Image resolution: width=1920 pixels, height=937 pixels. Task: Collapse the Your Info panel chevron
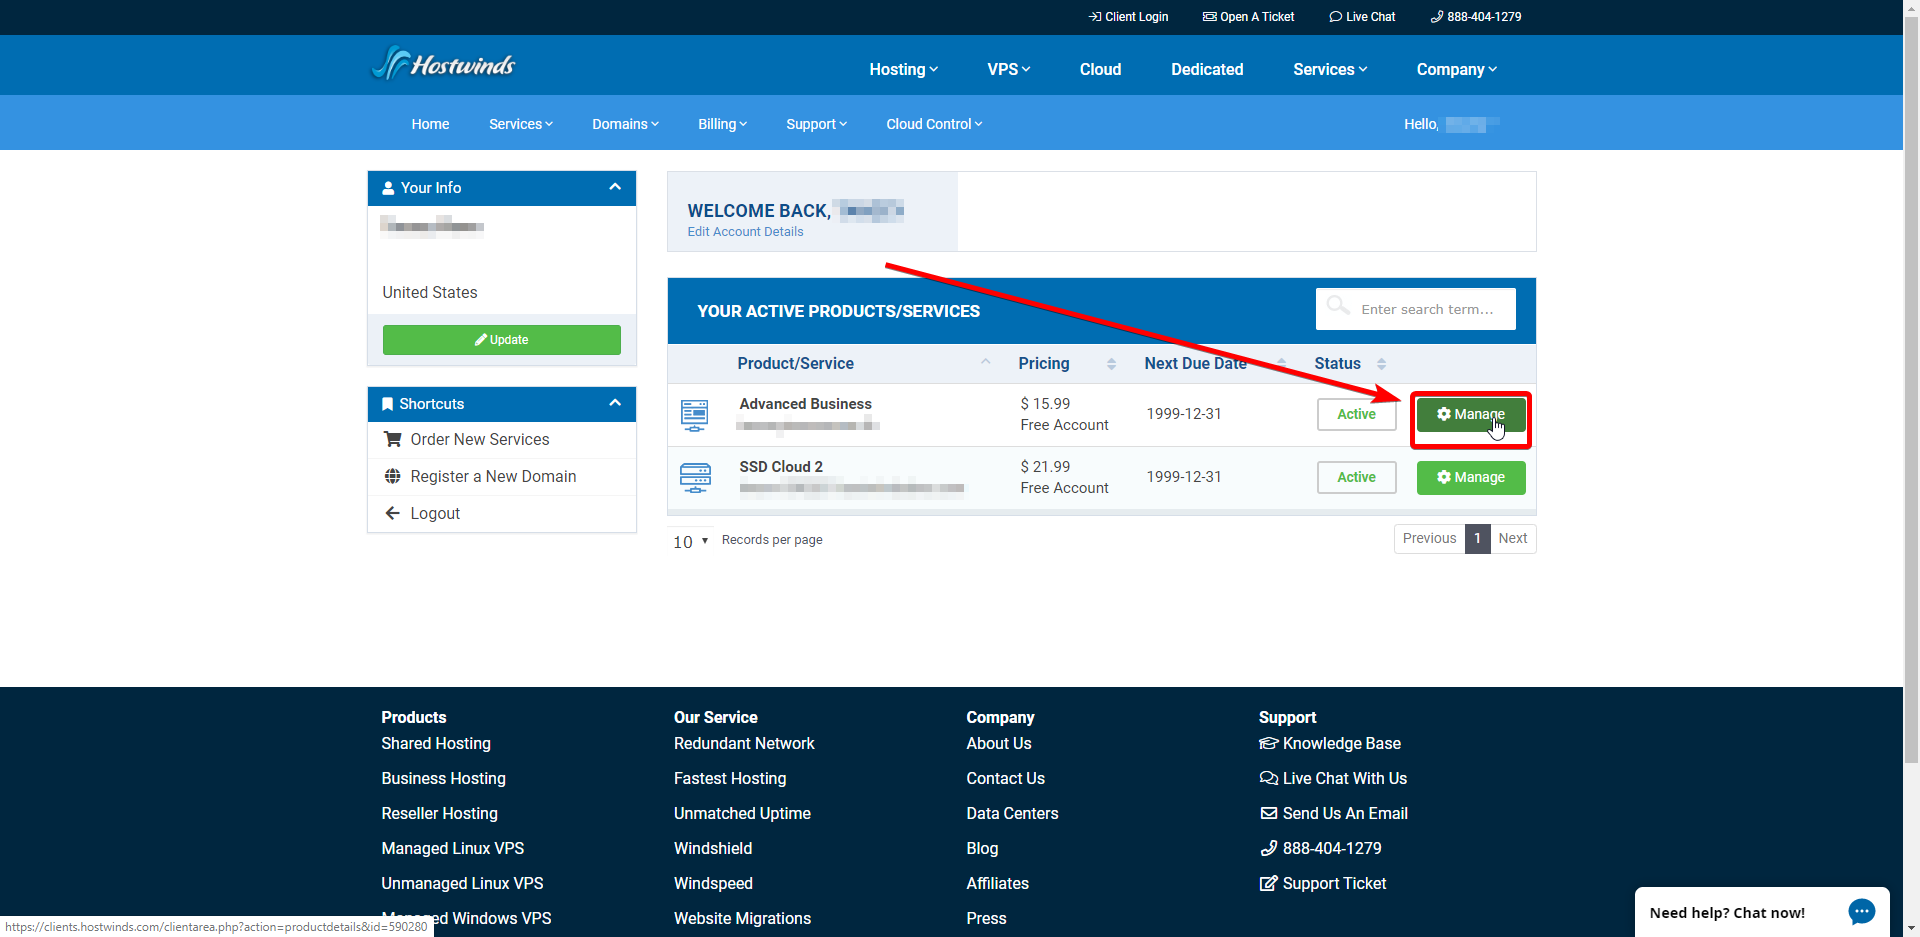point(615,187)
